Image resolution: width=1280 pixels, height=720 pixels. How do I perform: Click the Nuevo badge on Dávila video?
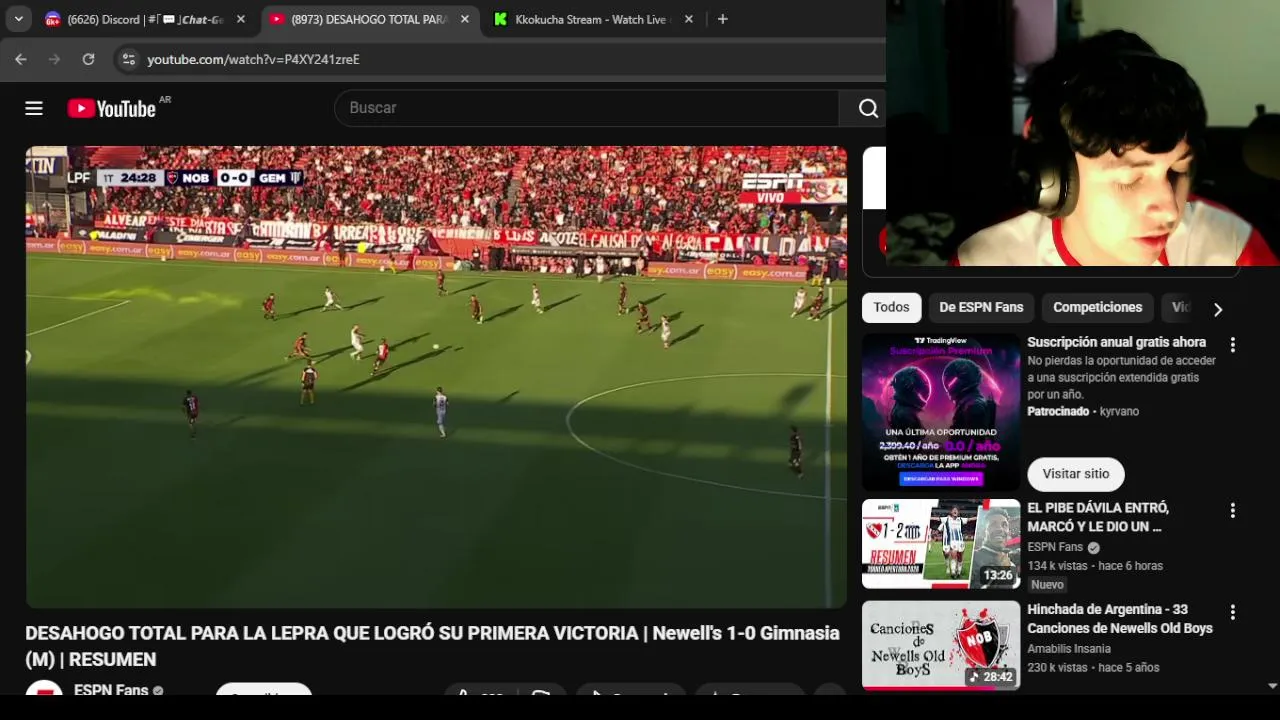point(1047,584)
